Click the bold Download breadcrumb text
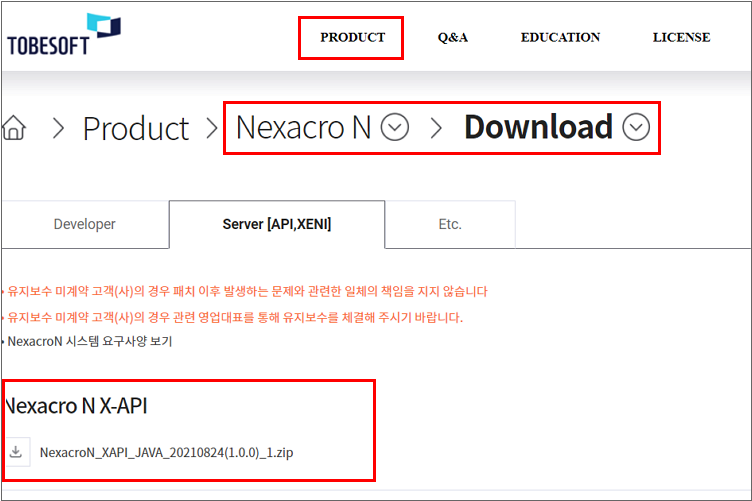752x501 pixels. 538,127
